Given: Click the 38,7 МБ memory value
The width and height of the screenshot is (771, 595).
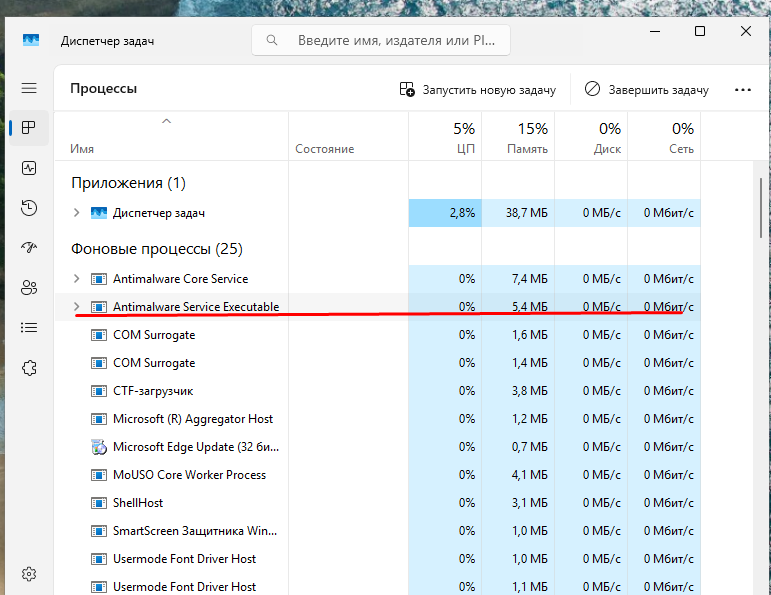Looking at the screenshot, I should tap(526, 213).
